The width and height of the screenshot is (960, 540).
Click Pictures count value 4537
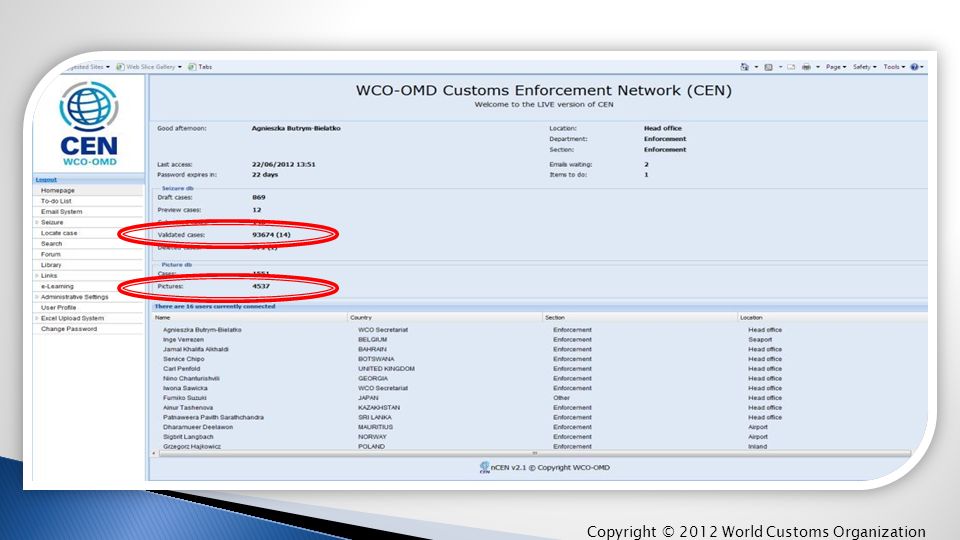point(261,287)
